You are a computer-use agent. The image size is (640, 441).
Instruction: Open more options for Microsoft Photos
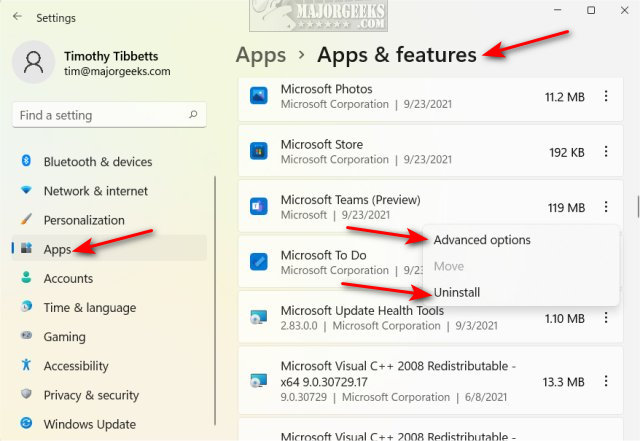605,97
